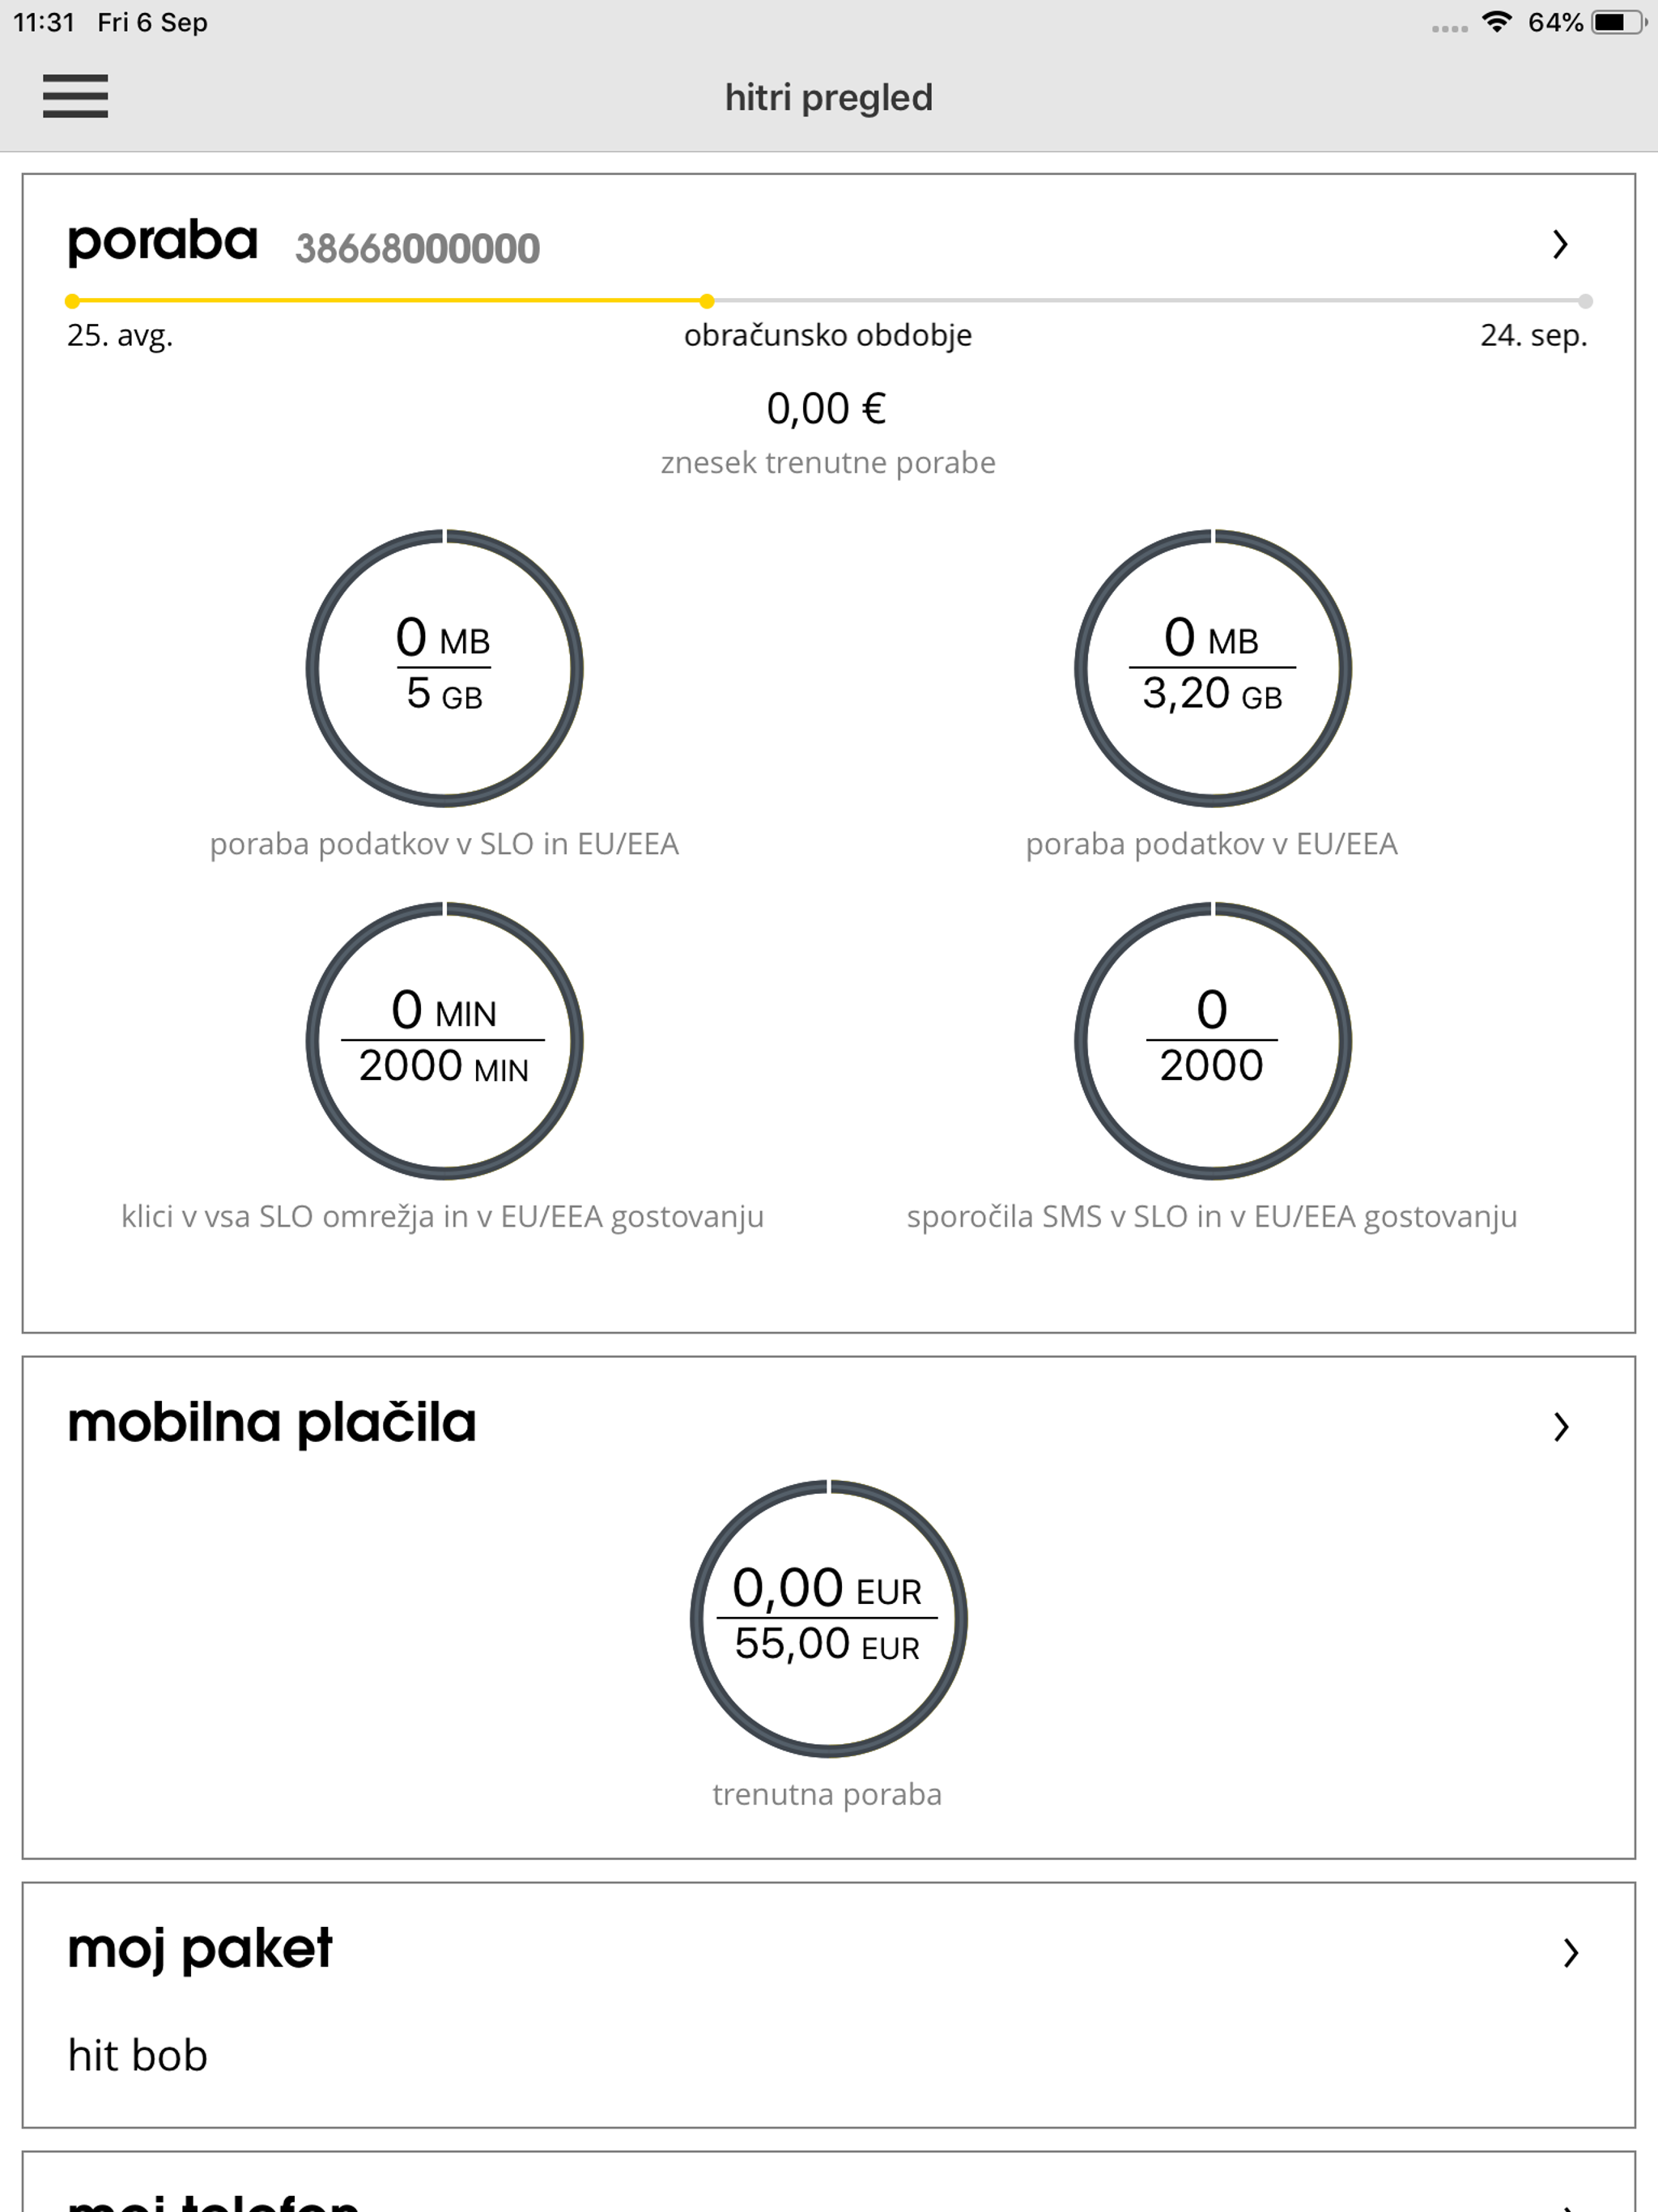This screenshot has width=1658, height=2212.
Task: Expand the moj paket chevron
Action: (1570, 1952)
